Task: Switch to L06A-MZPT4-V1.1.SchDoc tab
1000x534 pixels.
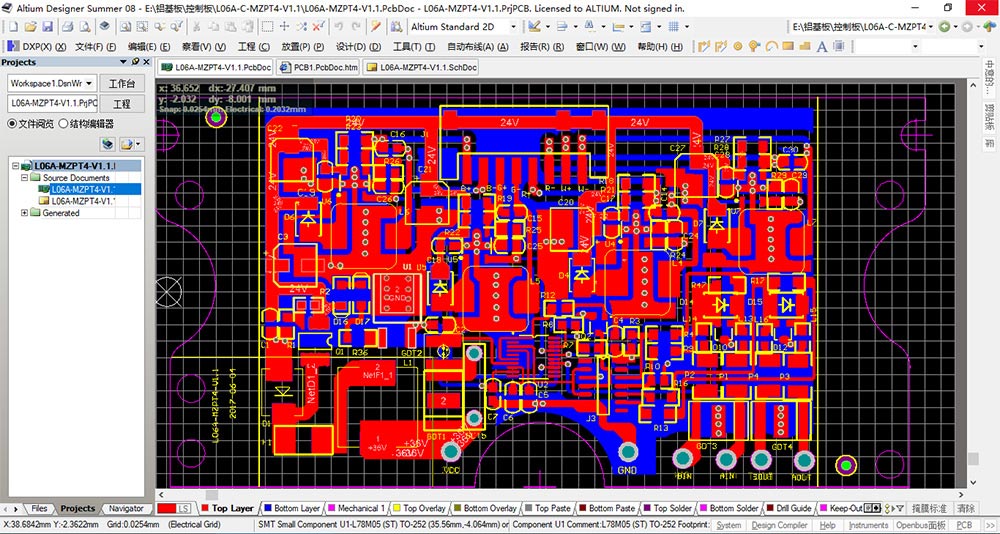Action: pyautogui.click(x=421, y=67)
